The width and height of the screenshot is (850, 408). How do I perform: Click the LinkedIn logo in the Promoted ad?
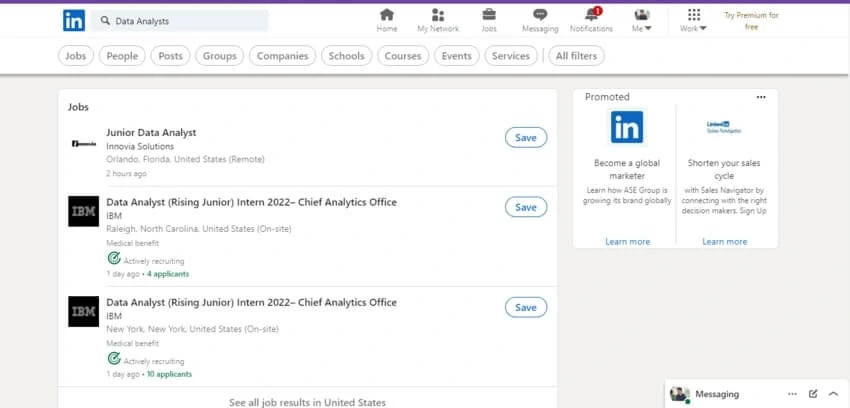click(627, 127)
